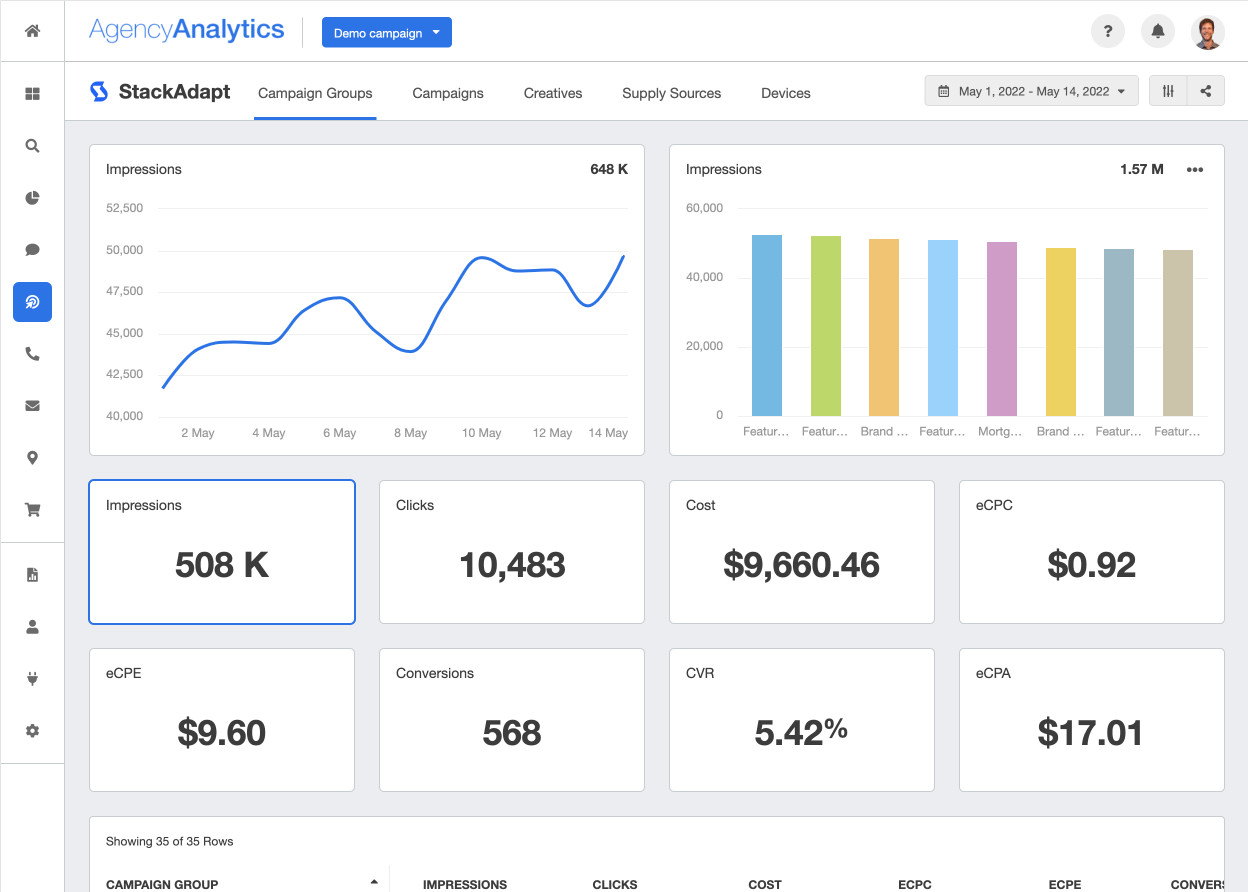This screenshot has width=1248, height=892.
Task: Open the search panel in the sidebar
Action: [x=32, y=145]
